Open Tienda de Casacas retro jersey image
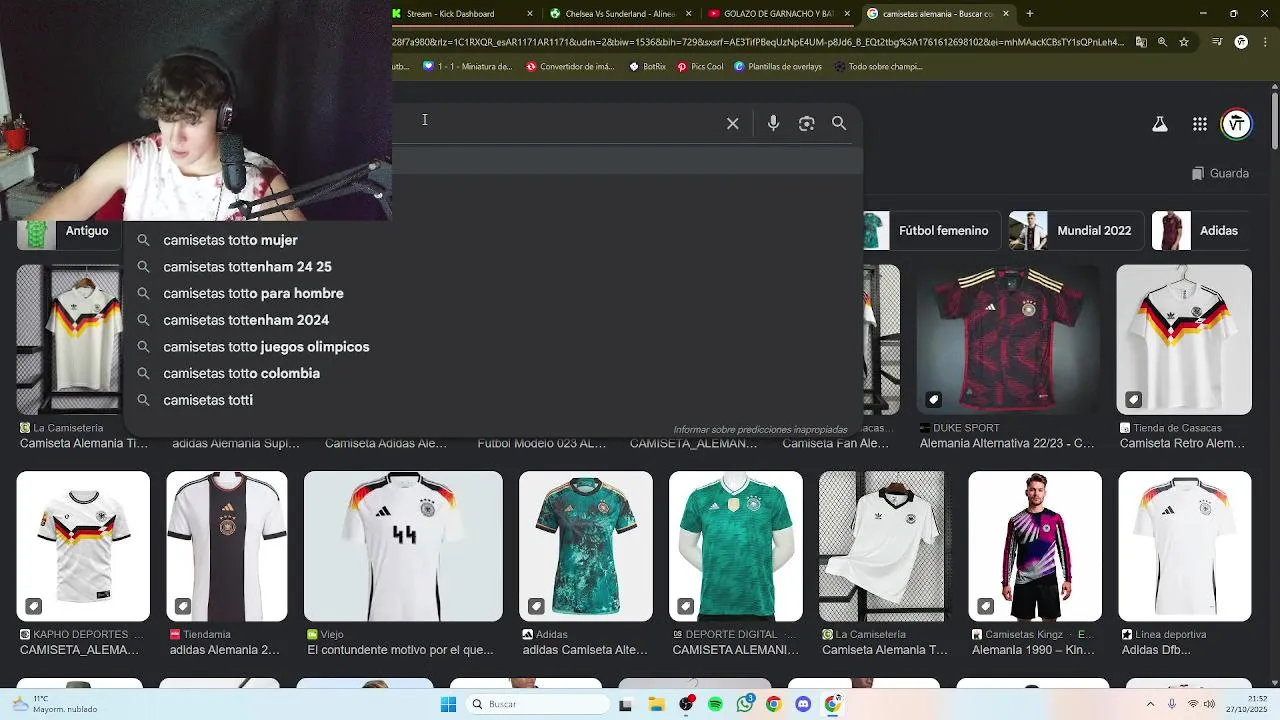Image resolution: width=1280 pixels, height=720 pixels. point(1184,340)
